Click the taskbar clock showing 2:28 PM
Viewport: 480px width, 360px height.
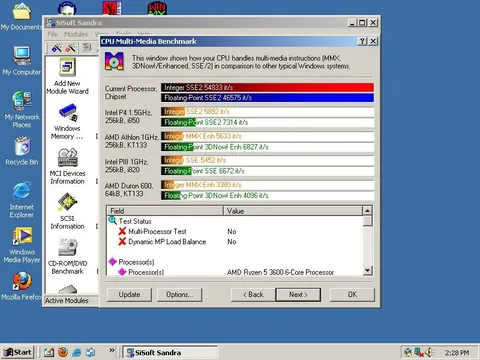click(x=457, y=353)
